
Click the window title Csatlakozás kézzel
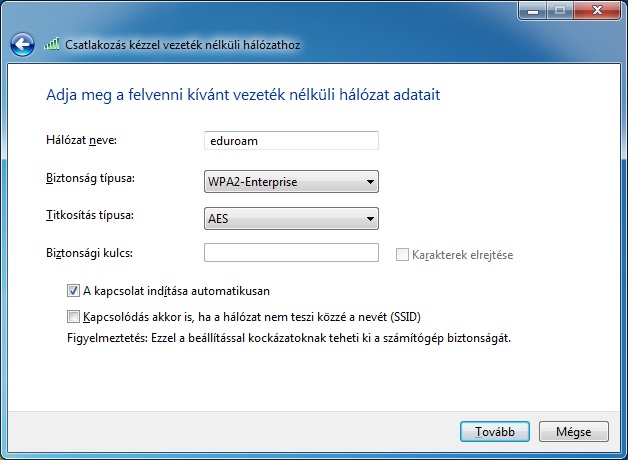pyautogui.click(x=183, y=44)
